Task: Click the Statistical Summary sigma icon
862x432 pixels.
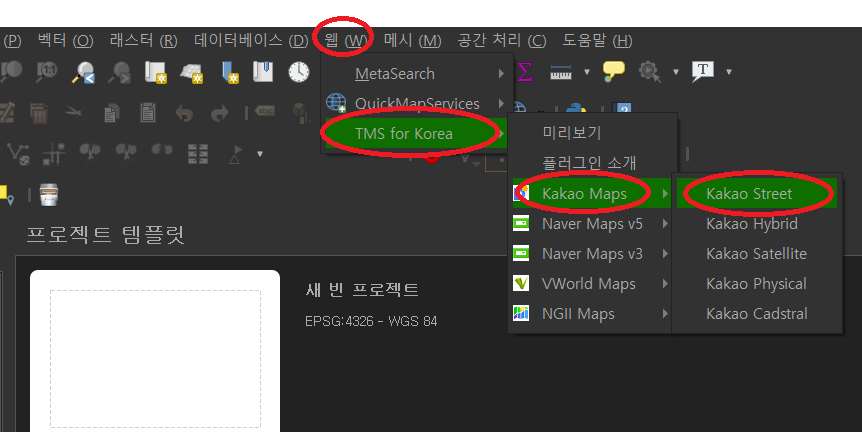Action: [x=524, y=71]
